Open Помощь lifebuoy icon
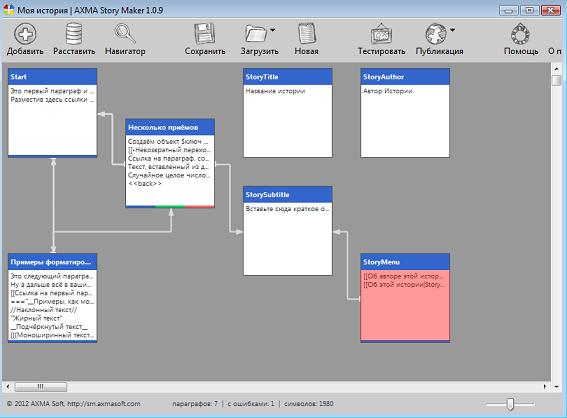Screen dimensions: 567x418 (520, 34)
